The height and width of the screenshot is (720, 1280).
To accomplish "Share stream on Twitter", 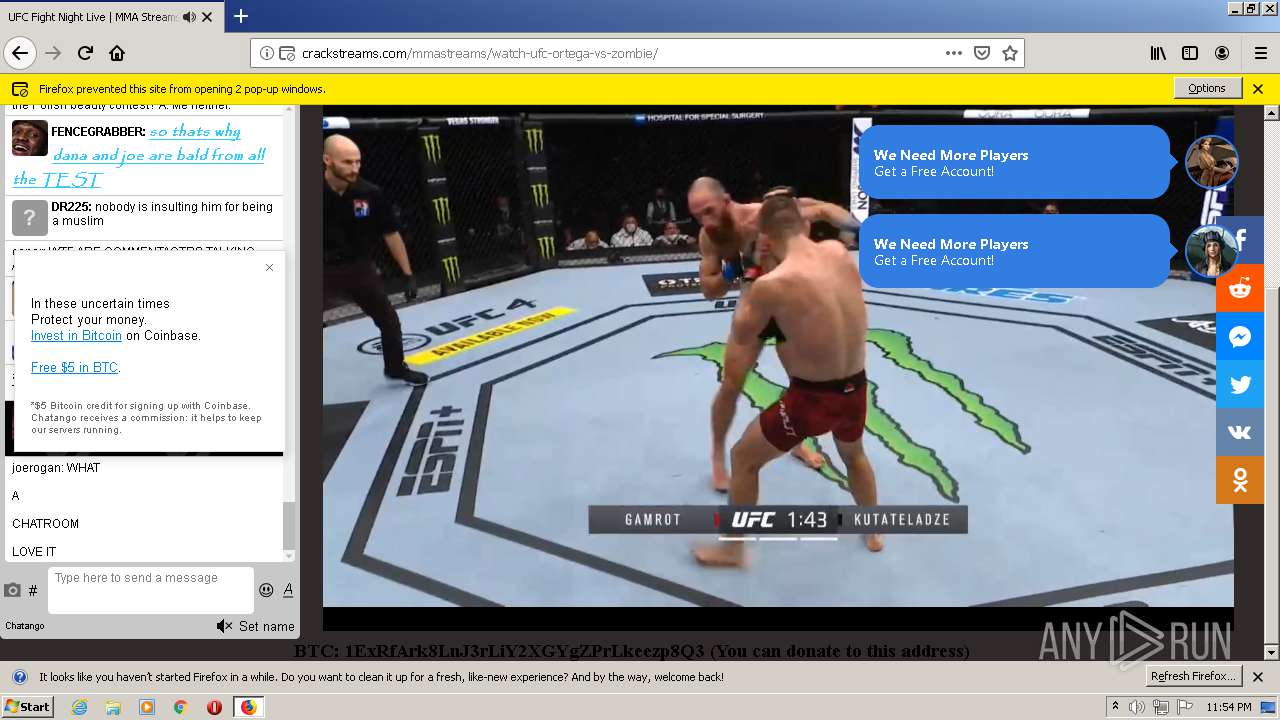I will (x=1240, y=384).
